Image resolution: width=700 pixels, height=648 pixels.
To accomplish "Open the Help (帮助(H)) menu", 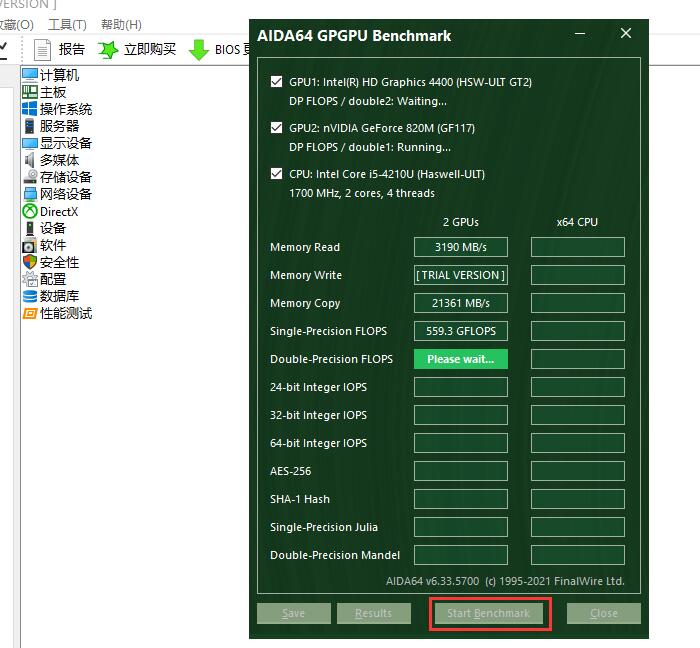I will point(121,24).
